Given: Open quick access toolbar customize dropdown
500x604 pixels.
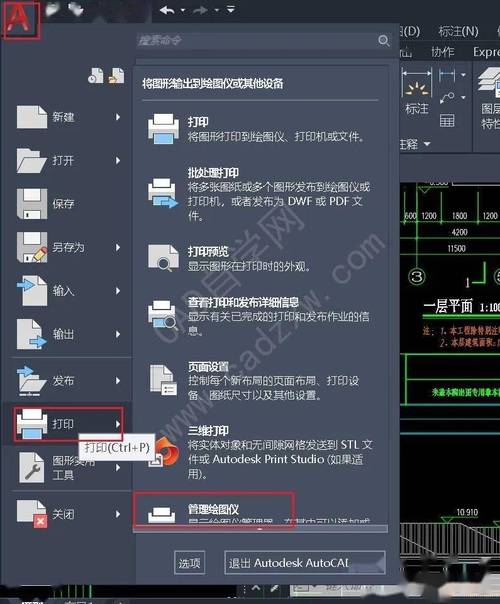Looking at the screenshot, I should click(231, 9).
